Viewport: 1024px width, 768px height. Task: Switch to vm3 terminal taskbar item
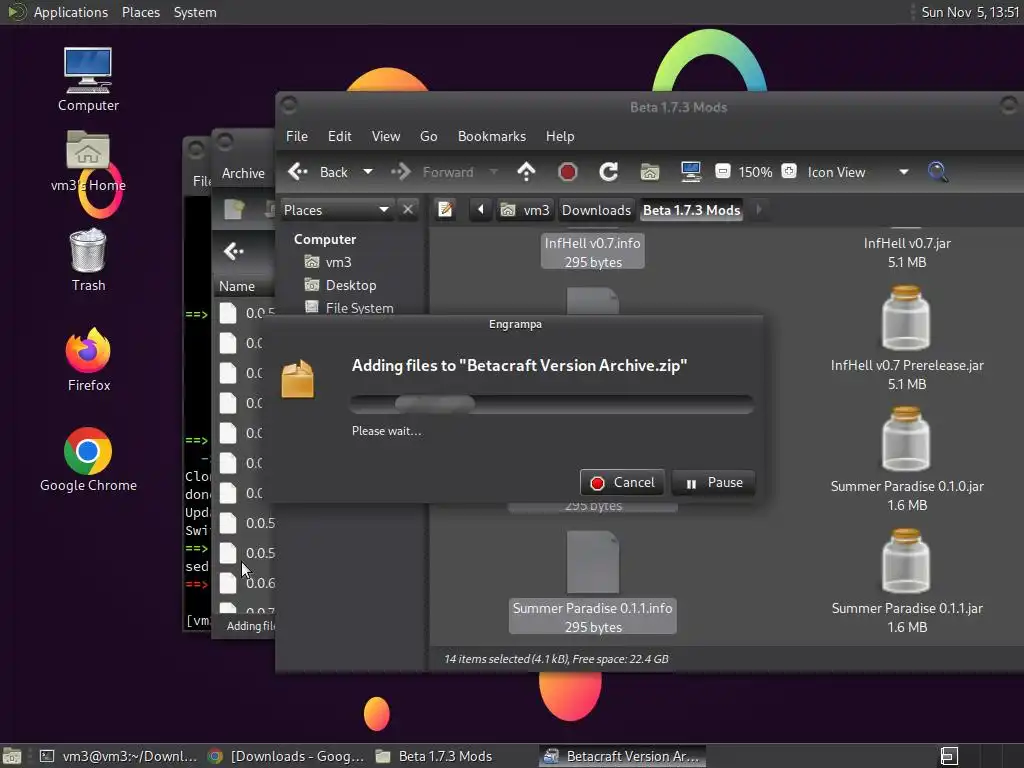point(119,756)
